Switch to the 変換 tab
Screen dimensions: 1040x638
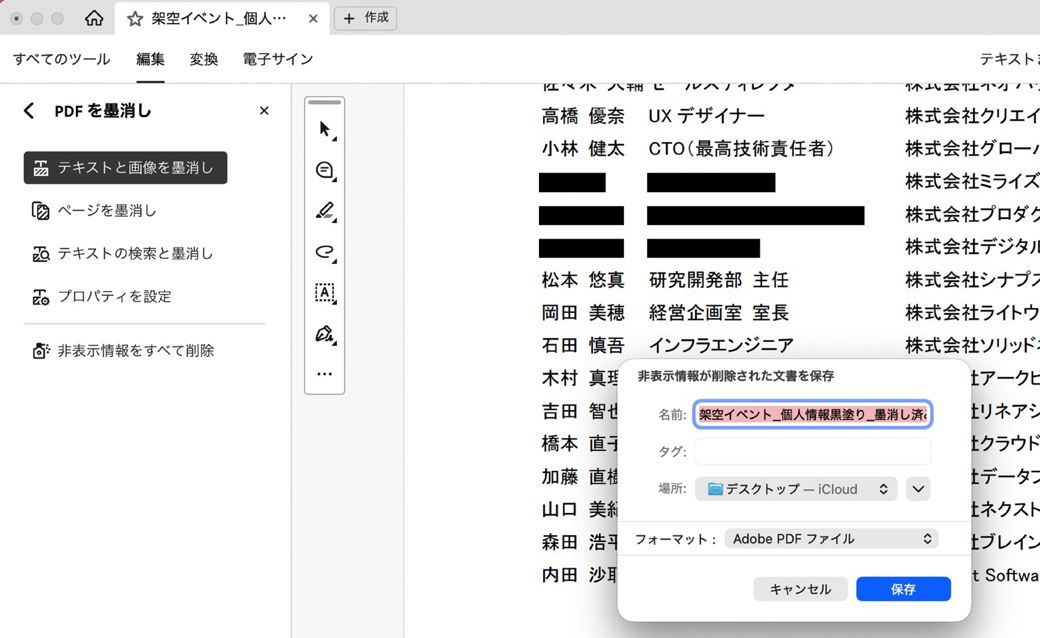pyautogui.click(x=204, y=59)
